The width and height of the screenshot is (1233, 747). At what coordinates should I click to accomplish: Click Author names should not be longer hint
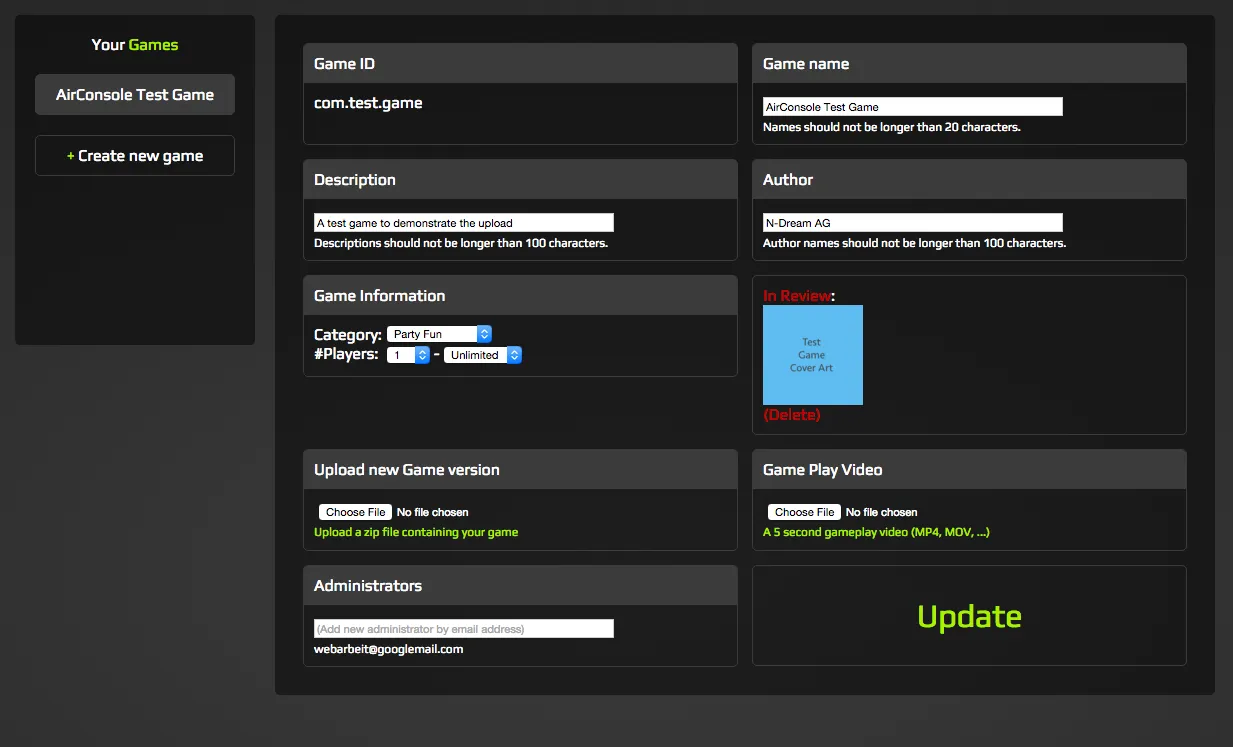[914, 243]
